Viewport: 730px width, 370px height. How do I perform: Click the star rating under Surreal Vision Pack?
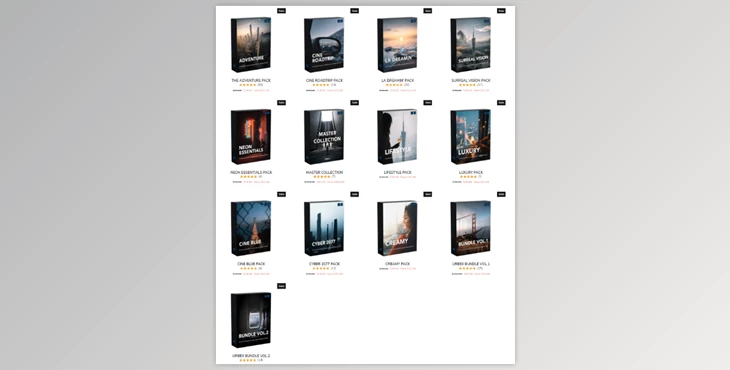(467, 85)
